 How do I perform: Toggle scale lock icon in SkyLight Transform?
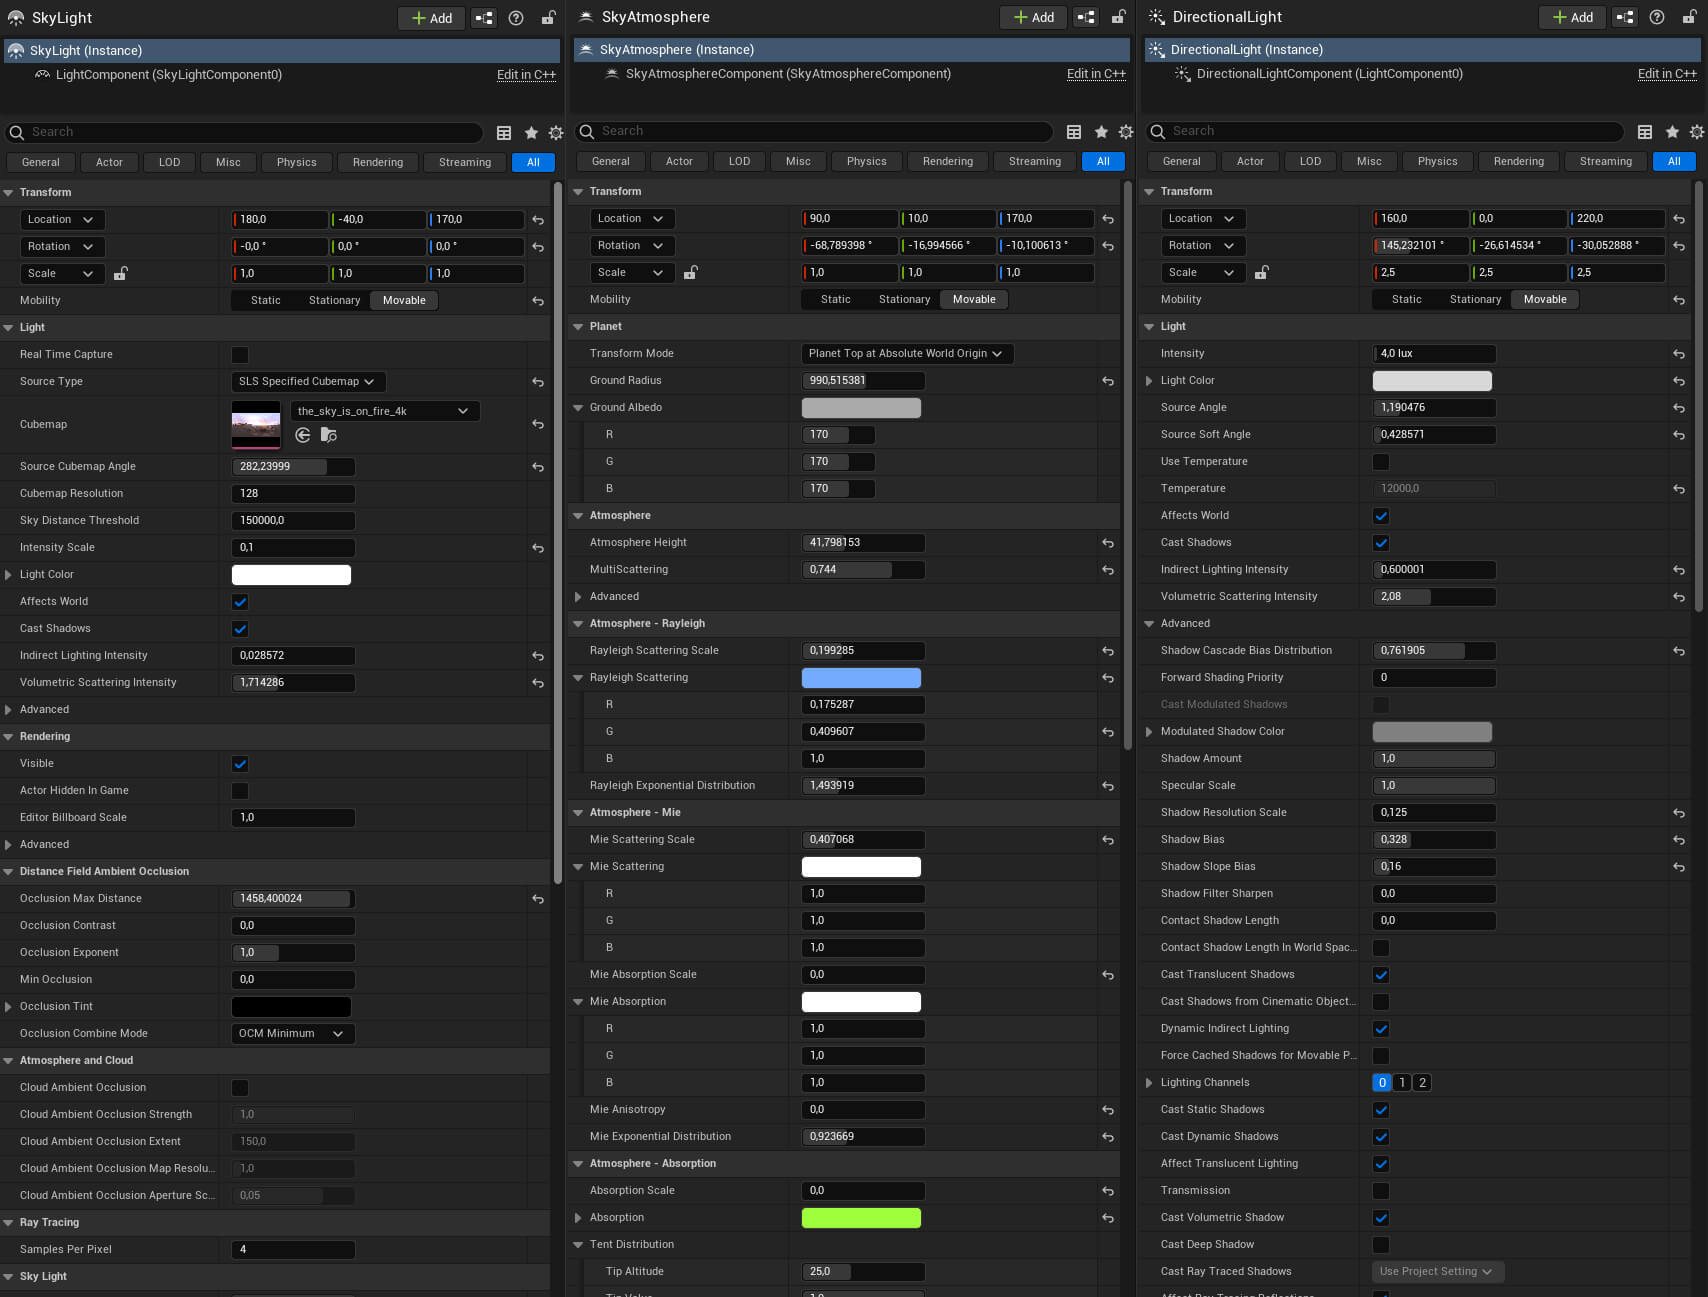pyautogui.click(x=121, y=273)
